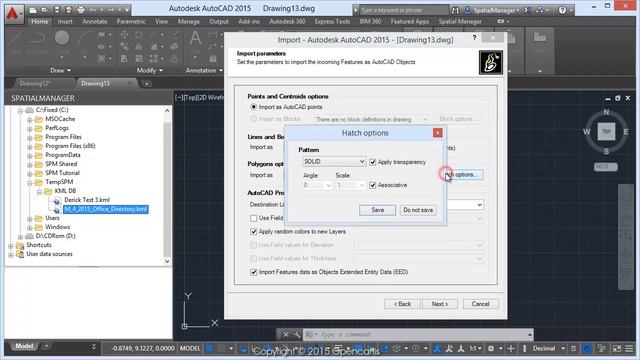This screenshot has height=360, width=640.
Task: Click the < Back button
Action: 402,304
